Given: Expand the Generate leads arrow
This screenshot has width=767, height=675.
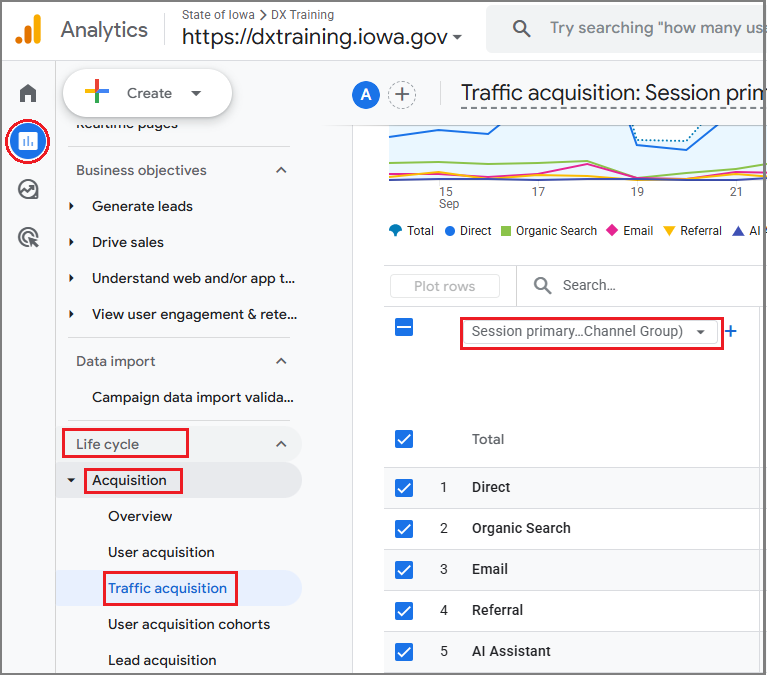Looking at the screenshot, I should (71, 206).
